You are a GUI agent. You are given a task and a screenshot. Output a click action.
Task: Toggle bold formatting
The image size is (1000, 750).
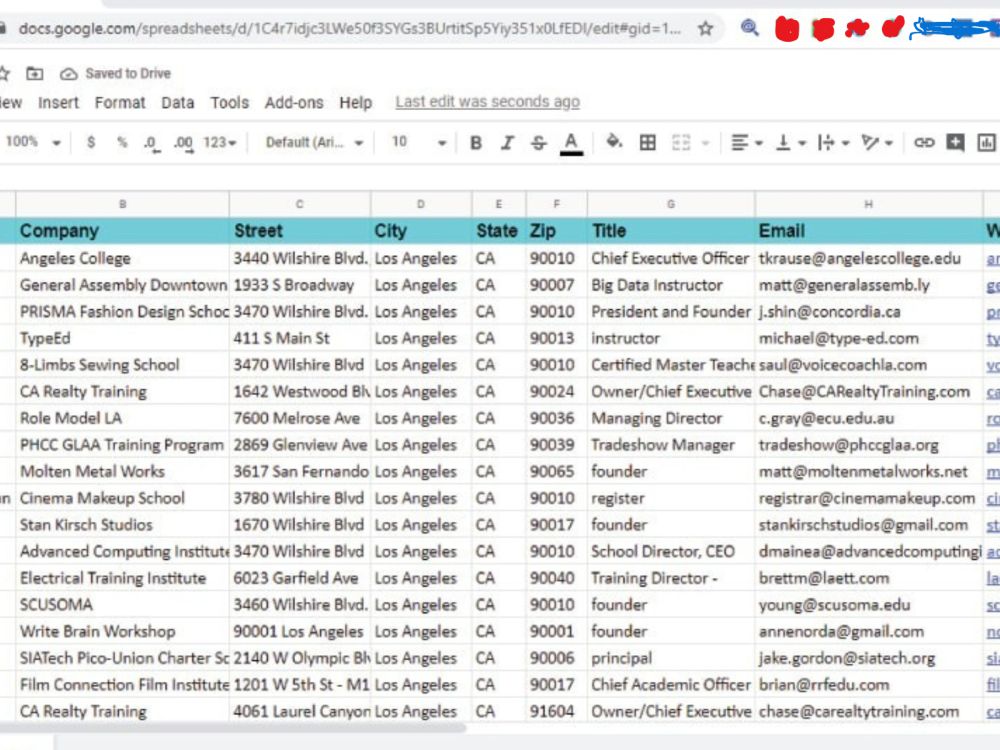click(476, 142)
